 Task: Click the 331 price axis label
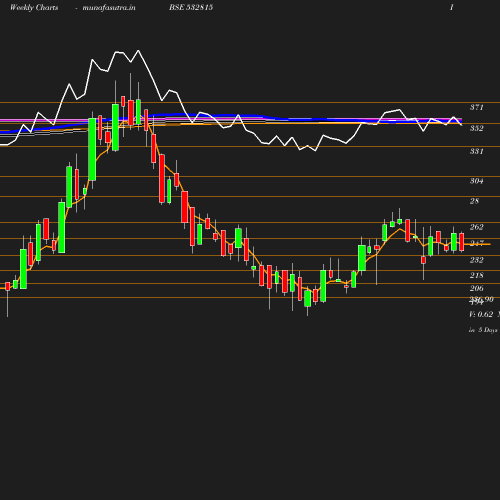[477, 151]
